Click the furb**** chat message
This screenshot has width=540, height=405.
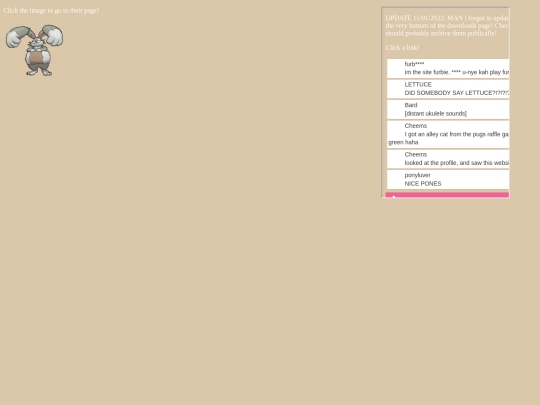[448, 68]
